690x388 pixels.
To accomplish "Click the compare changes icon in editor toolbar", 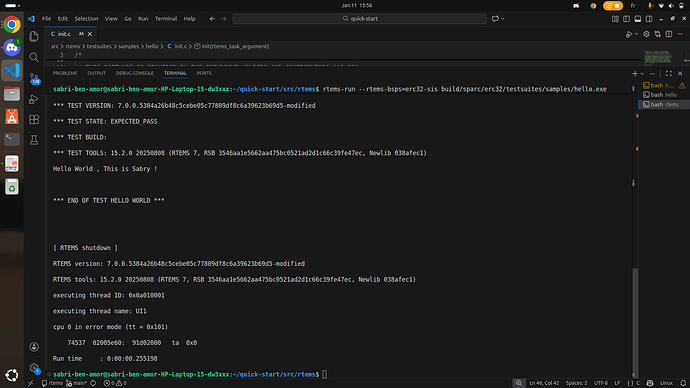I will pyautogui.click(x=657, y=34).
